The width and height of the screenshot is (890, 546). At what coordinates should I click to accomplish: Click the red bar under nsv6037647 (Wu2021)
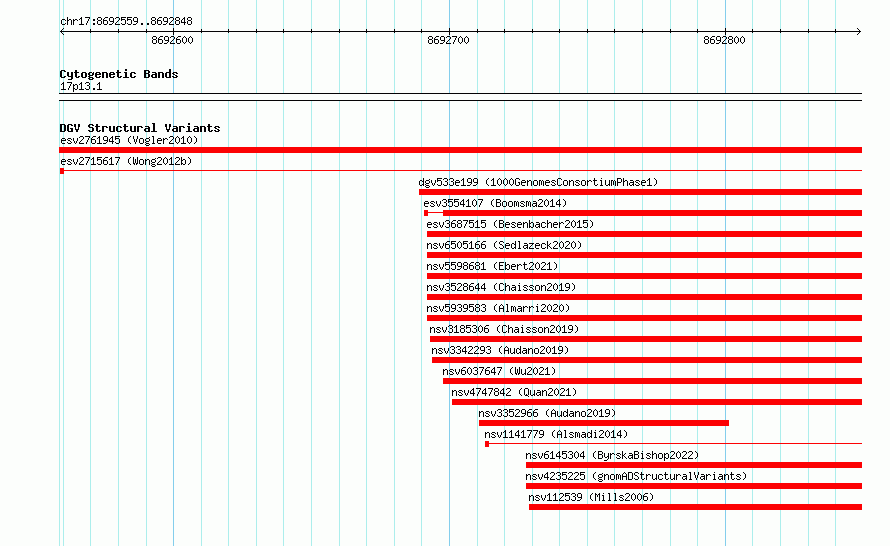pos(652,381)
